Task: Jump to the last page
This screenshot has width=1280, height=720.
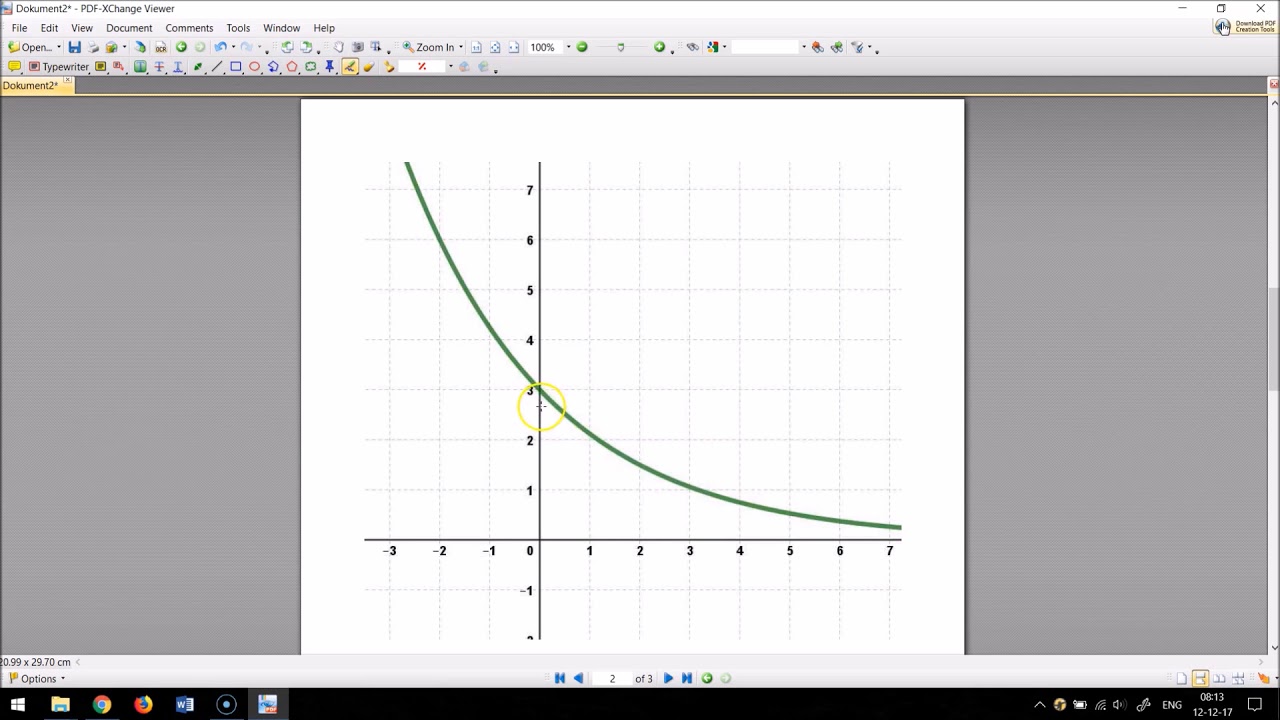Action: (x=687, y=678)
